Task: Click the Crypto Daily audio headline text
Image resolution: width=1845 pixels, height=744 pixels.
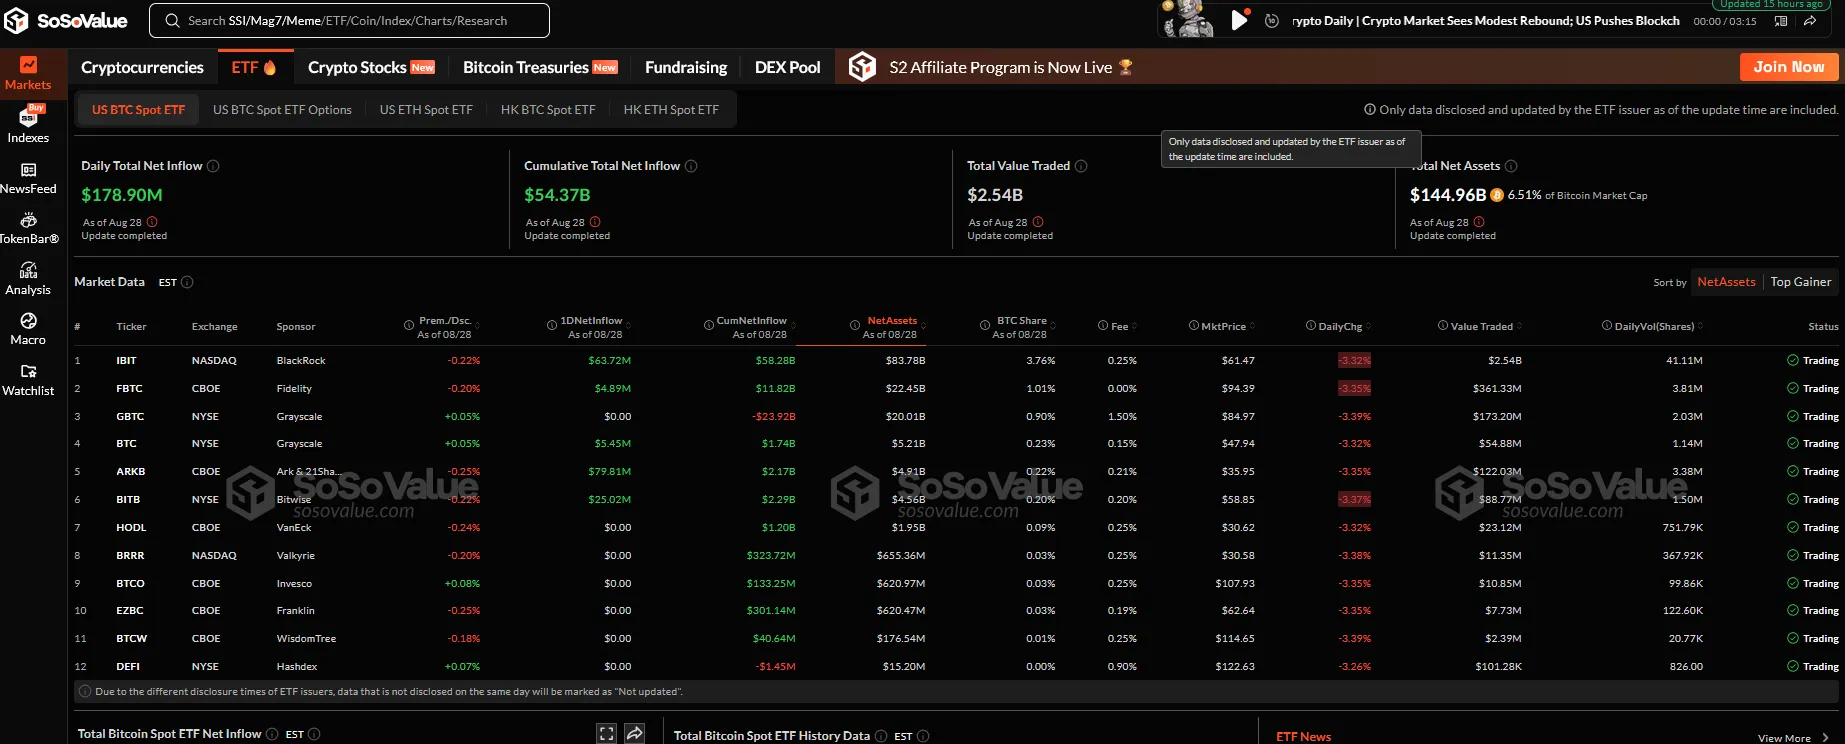Action: pos(1485,20)
